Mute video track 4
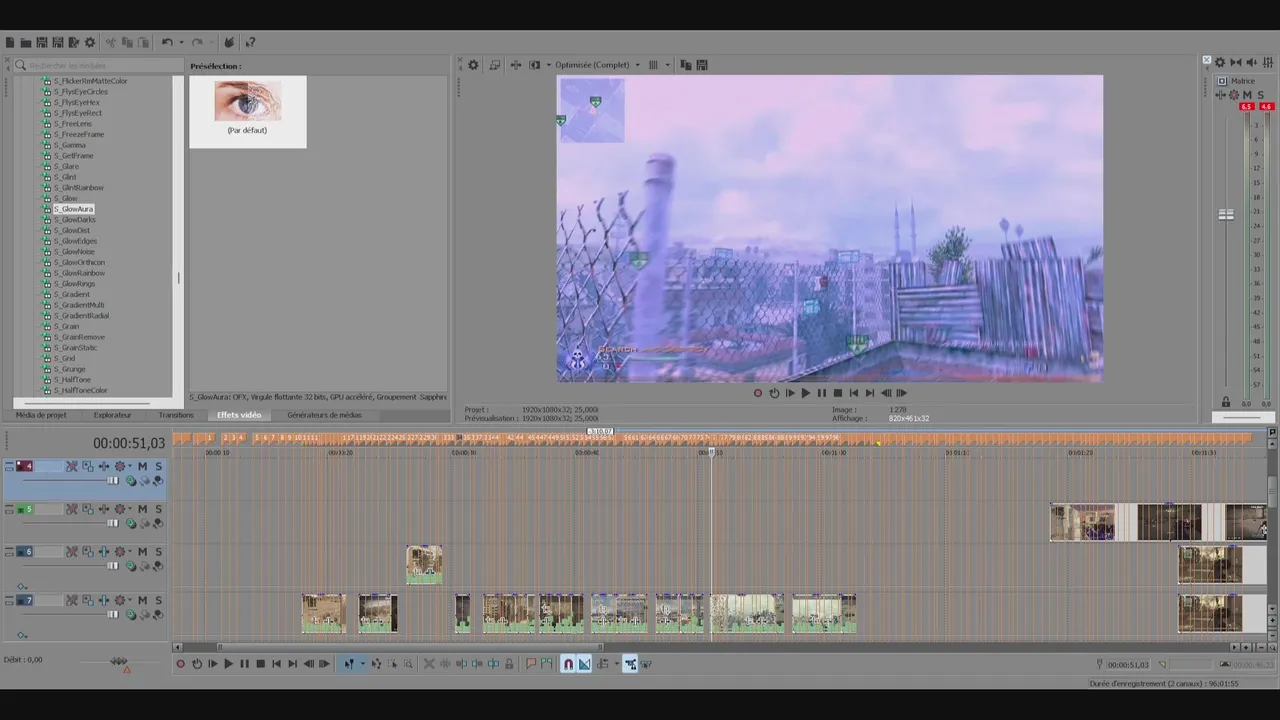 click(x=143, y=466)
